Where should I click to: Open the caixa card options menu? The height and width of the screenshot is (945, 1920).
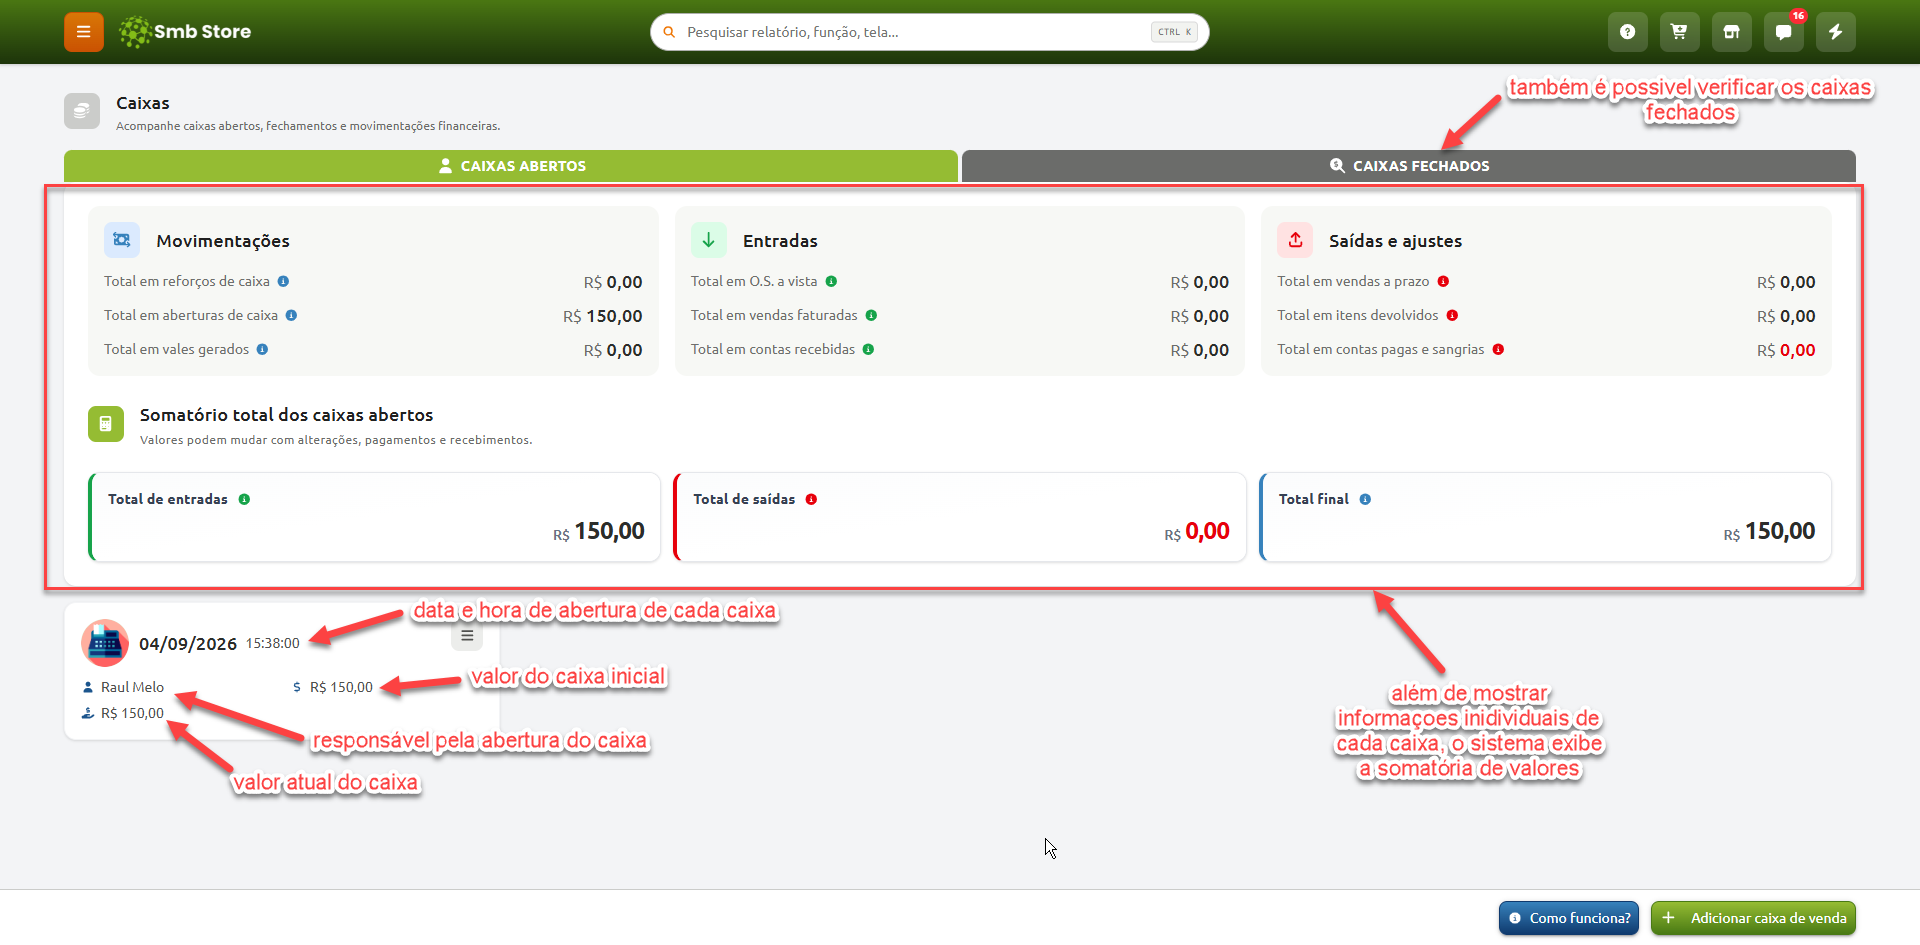(x=467, y=635)
